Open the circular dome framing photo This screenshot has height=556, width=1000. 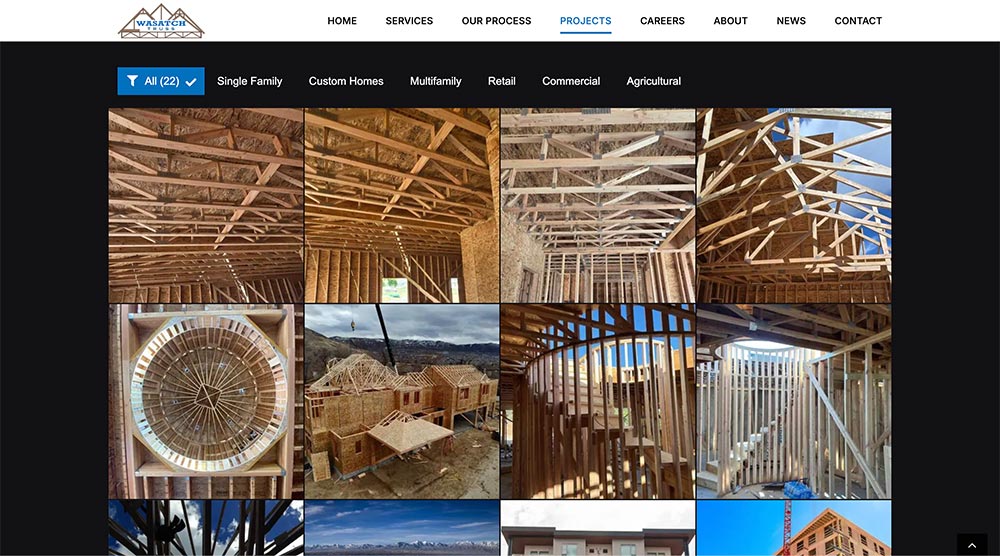point(206,401)
